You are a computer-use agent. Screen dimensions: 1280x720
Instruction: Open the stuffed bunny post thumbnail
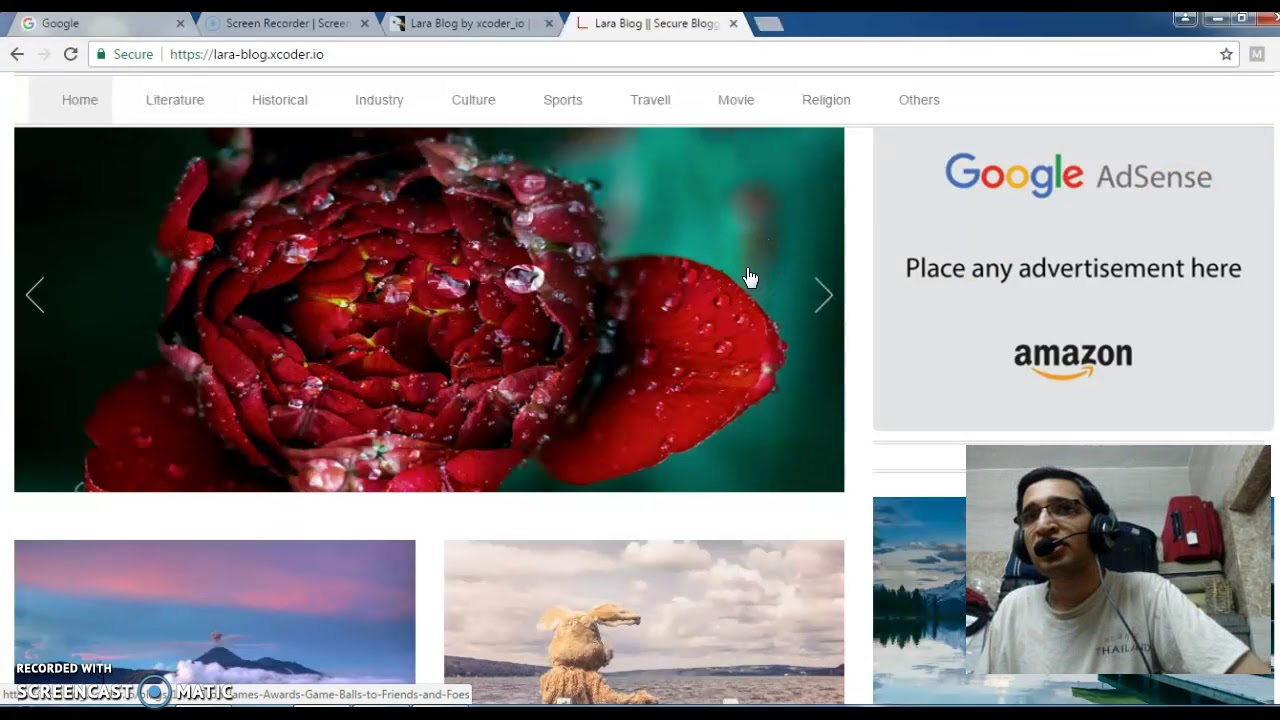click(x=644, y=620)
